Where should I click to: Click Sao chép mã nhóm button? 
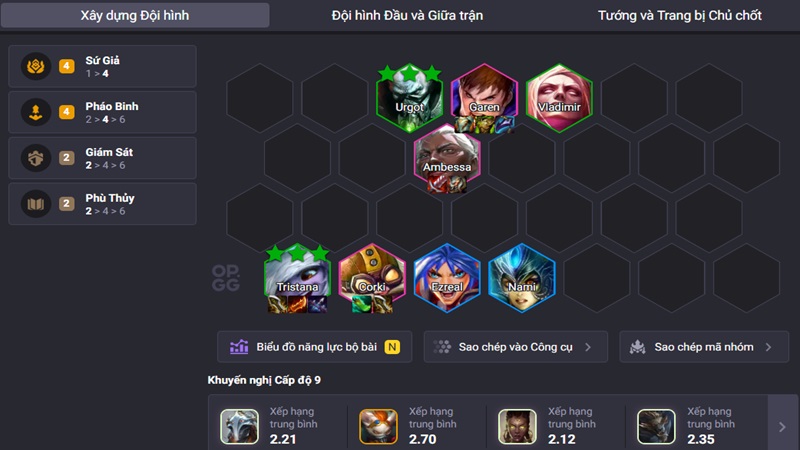pyautogui.click(x=704, y=347)
